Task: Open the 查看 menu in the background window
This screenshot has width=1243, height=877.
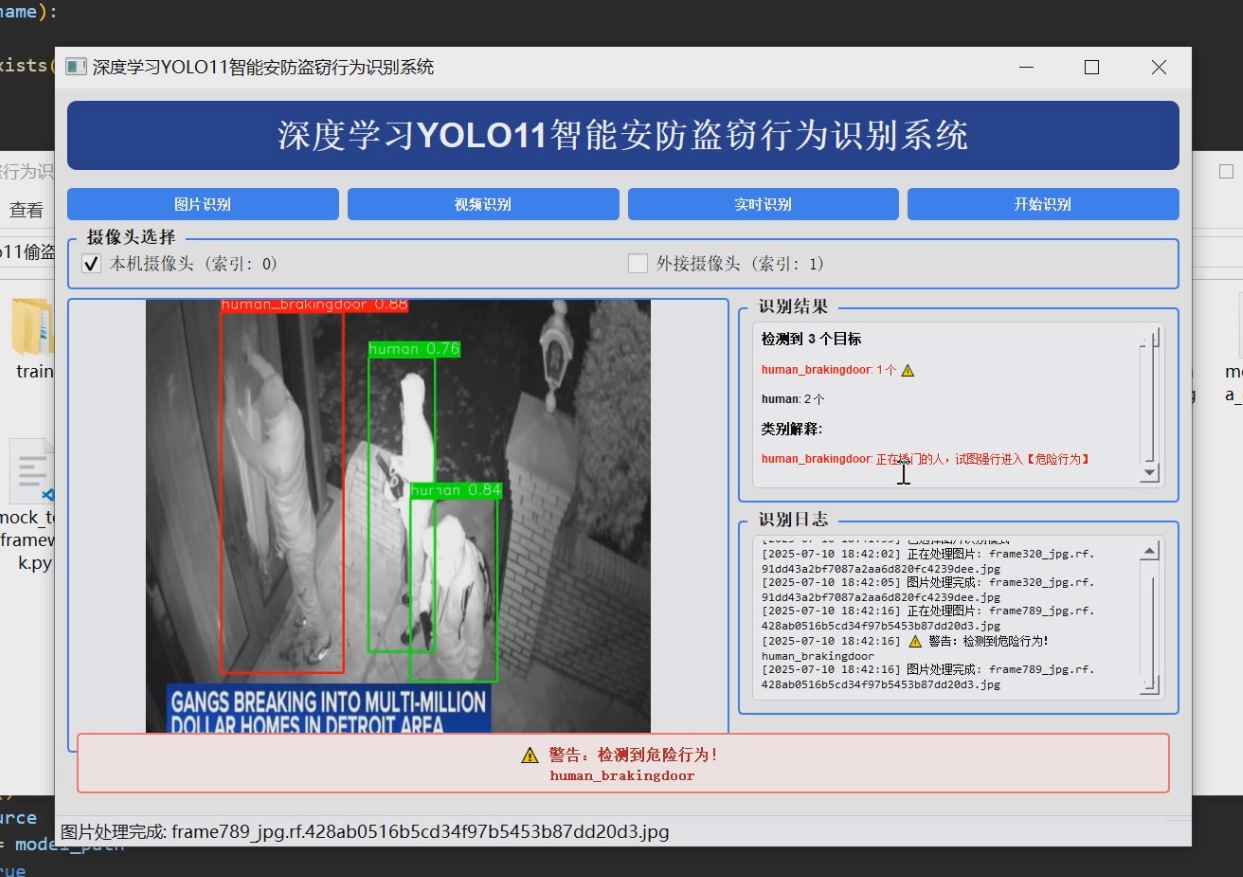Action: 26,210
